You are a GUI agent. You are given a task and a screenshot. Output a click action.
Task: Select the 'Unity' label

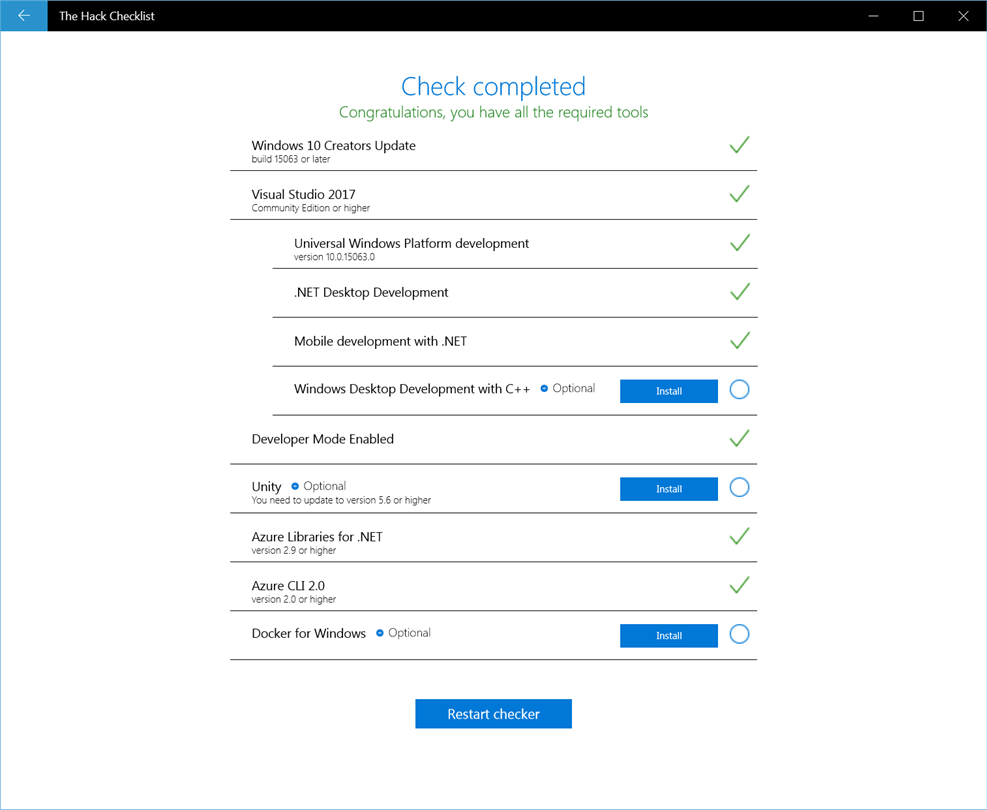pyautogui.click(x=266, y=487)
